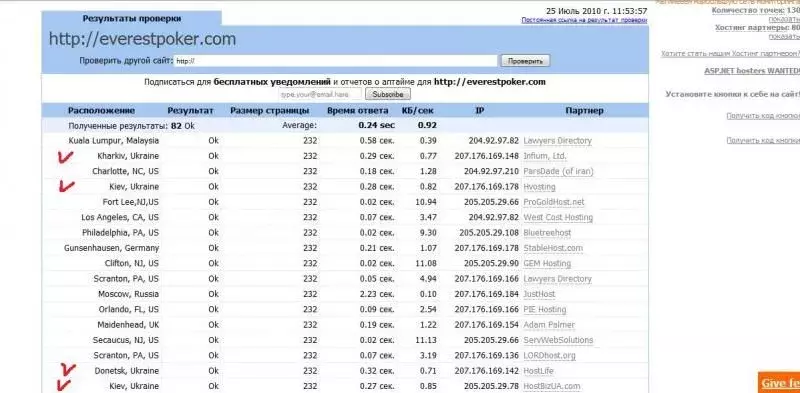Open the ProGoldHost.net partner link
Image resolution: width=800 pixels, height=393 pixels.
(x=554, y=202)
